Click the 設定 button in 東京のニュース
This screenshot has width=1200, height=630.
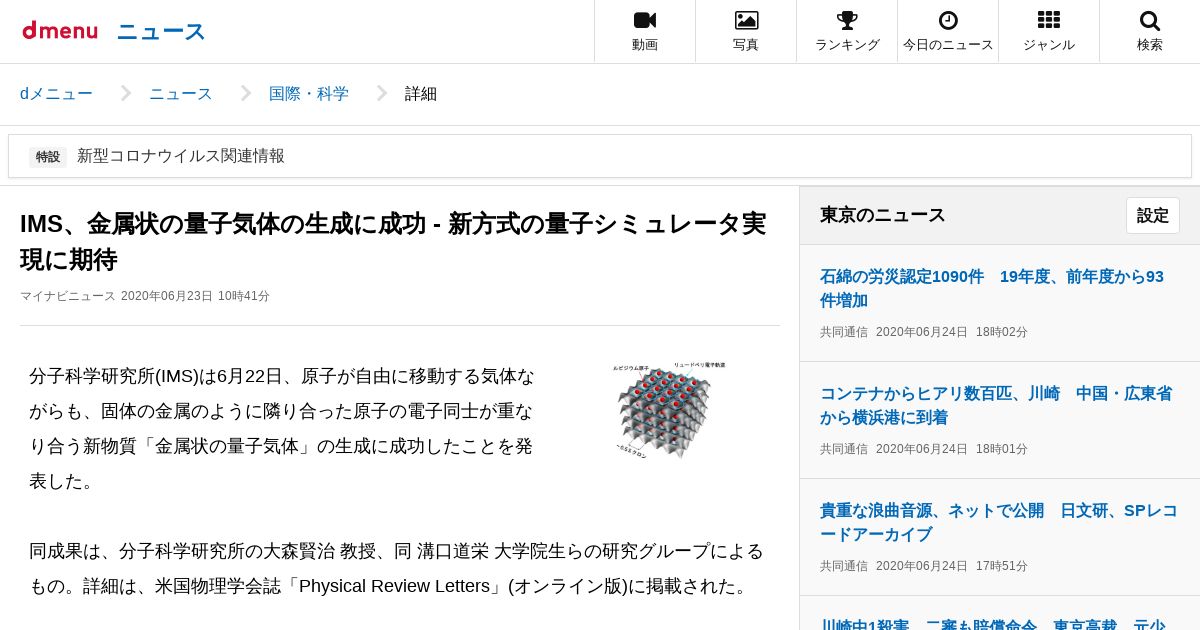pos(1153,215)
